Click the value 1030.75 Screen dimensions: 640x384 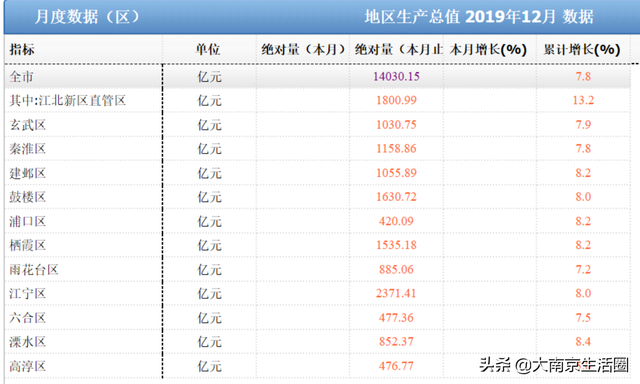coord(396,124)
